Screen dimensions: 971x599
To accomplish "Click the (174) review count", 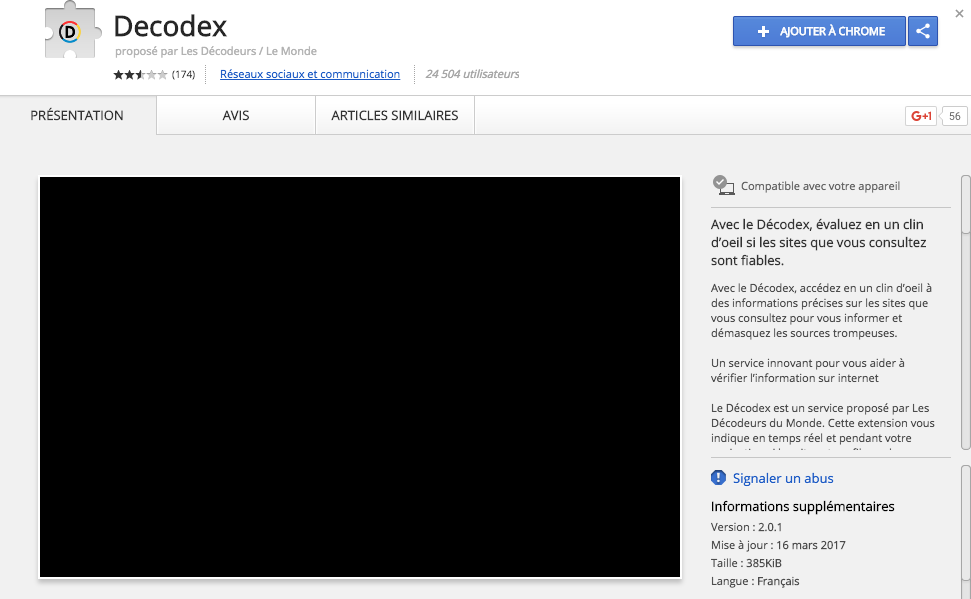I will click(x=183, y=74).
